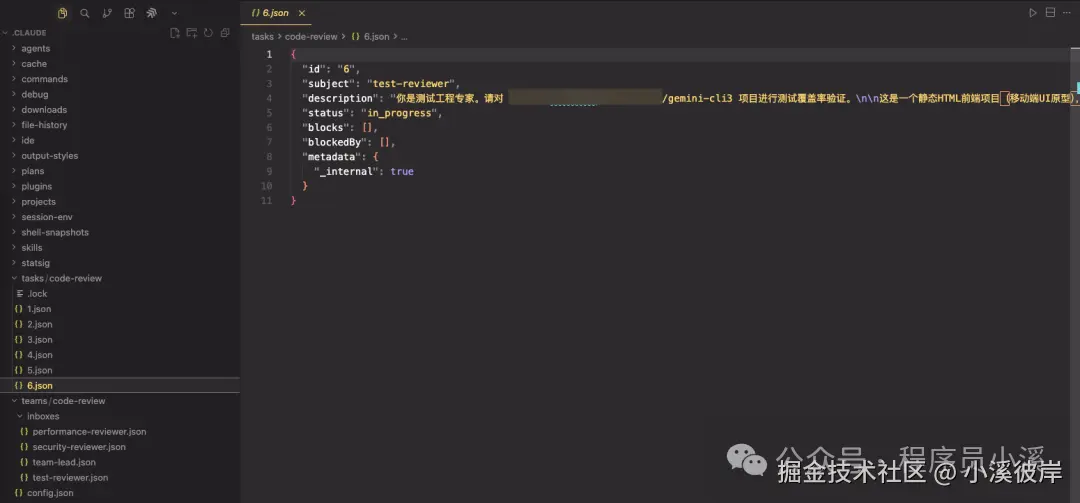Open the Extensions view icon

coord(129,13)
